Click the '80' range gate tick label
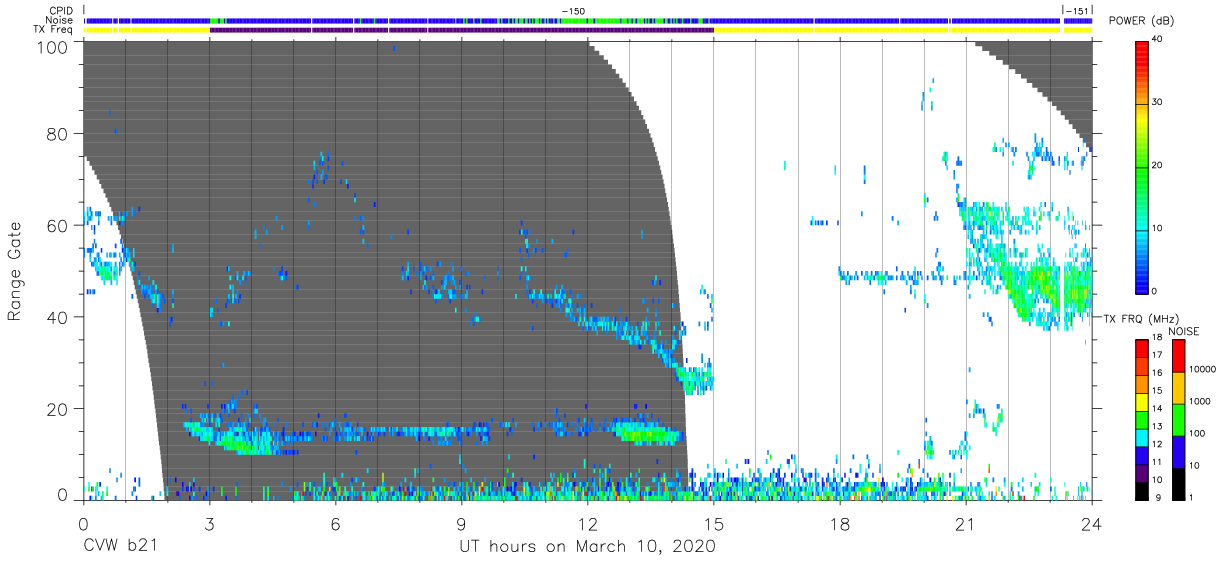The image size is (1228, 567). [57, 134]
